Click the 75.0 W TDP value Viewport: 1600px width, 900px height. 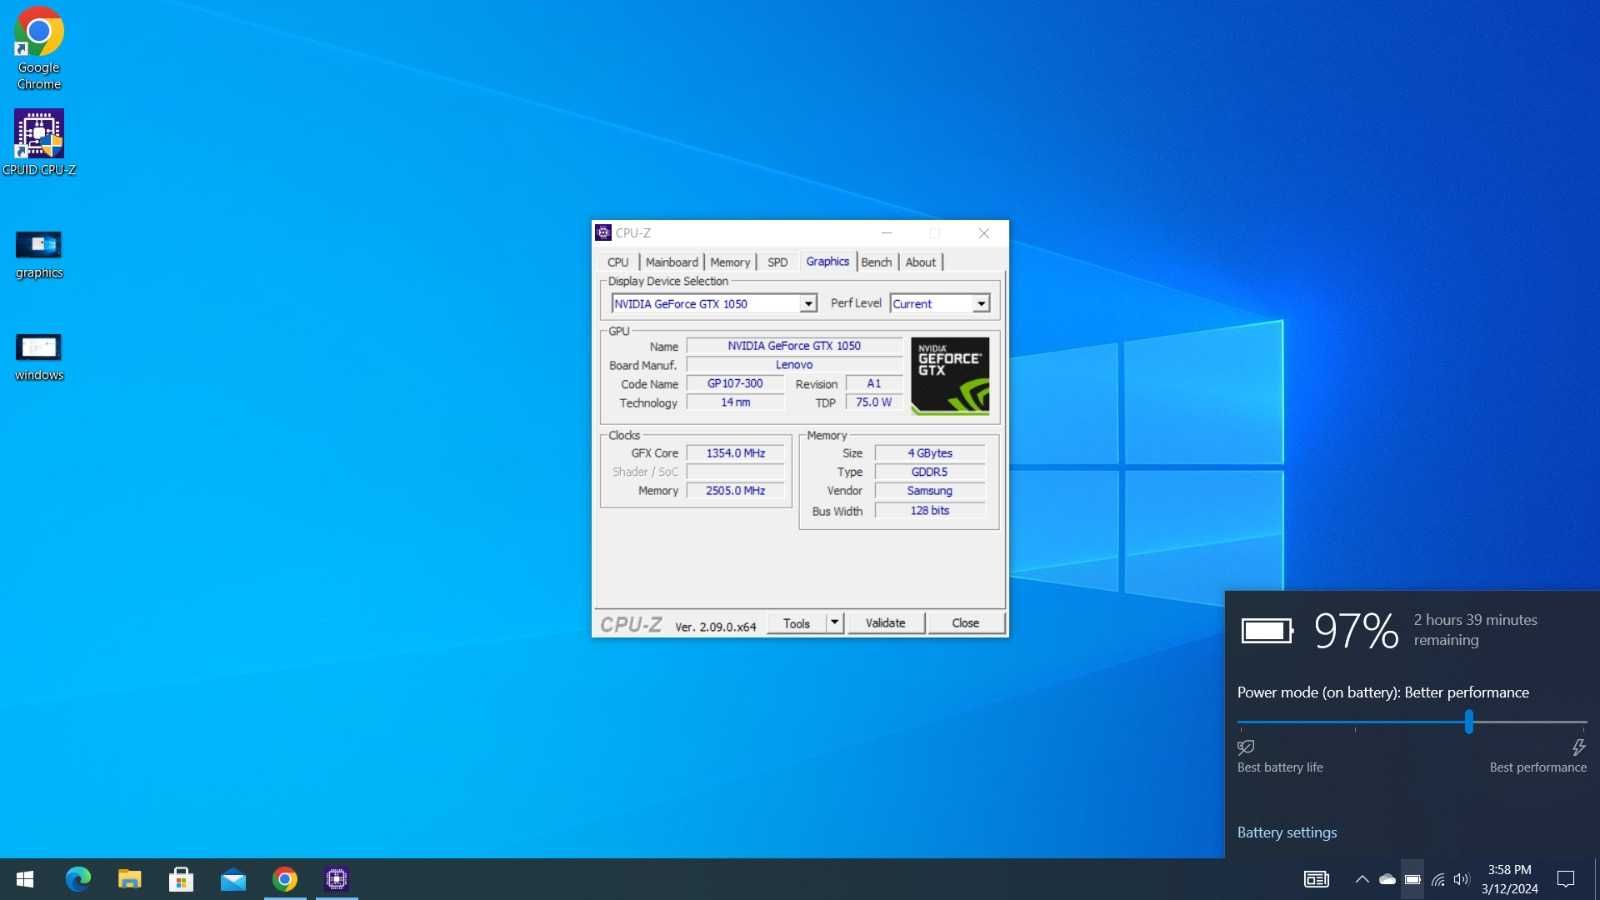tap(874, 402)
